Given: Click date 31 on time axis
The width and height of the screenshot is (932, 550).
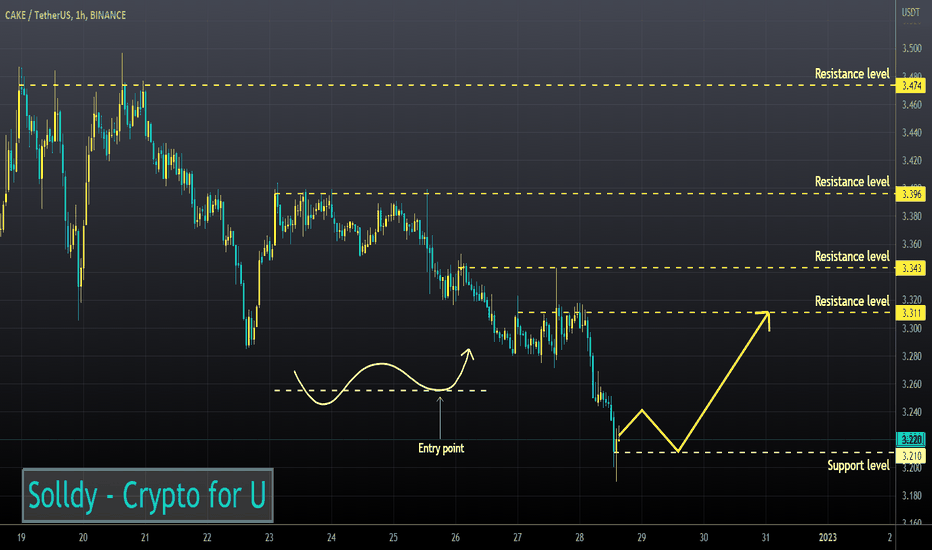Looking at the screenshot, I should (766, 538).
